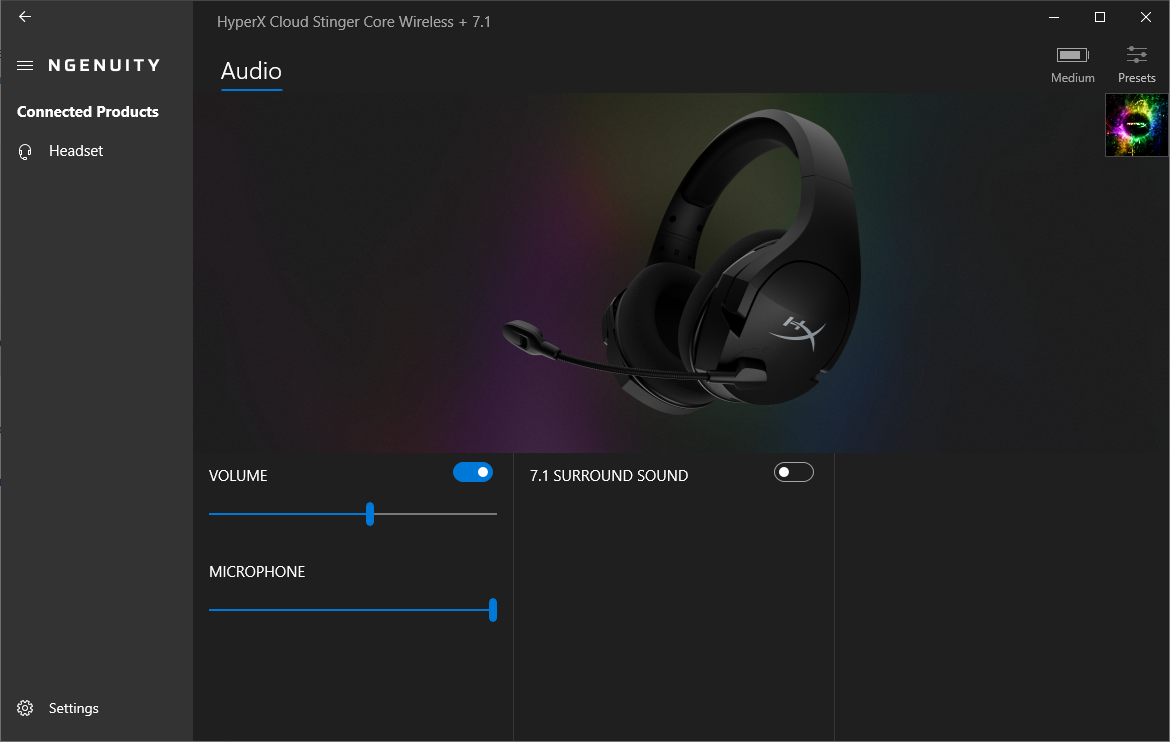Screen dimensions: 1170x742
Task: Click the battery status icon labeled Medium
Action: tap(1072, 55)
